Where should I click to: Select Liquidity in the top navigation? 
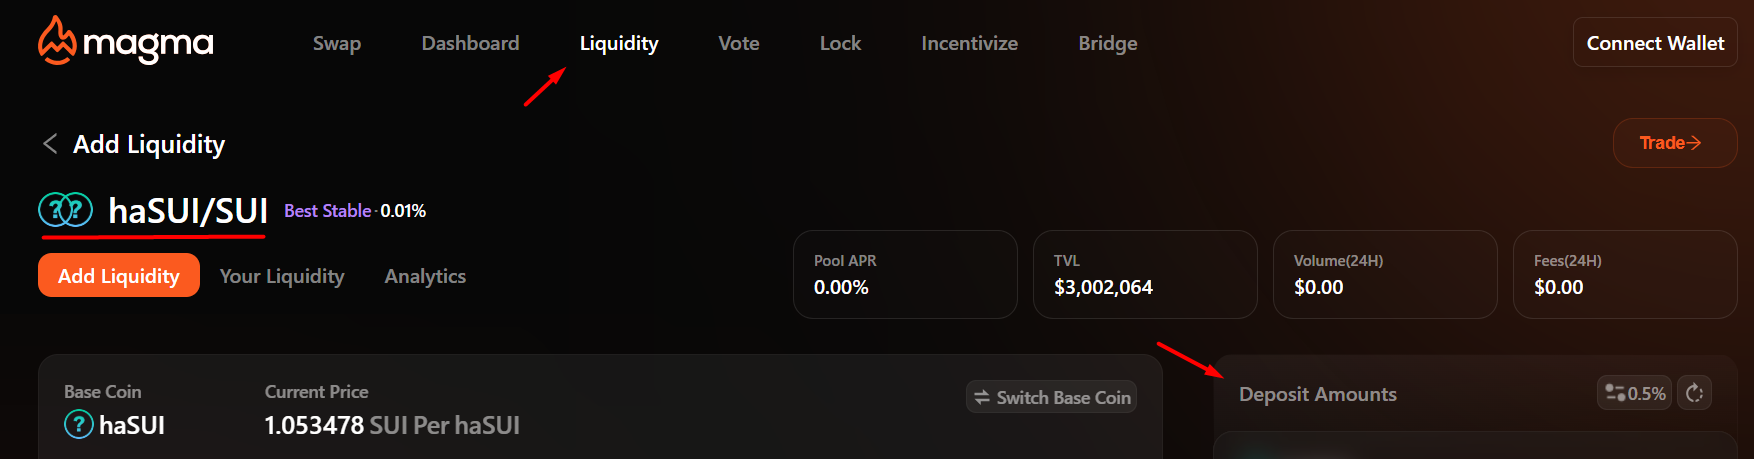(x=619, y=43)
